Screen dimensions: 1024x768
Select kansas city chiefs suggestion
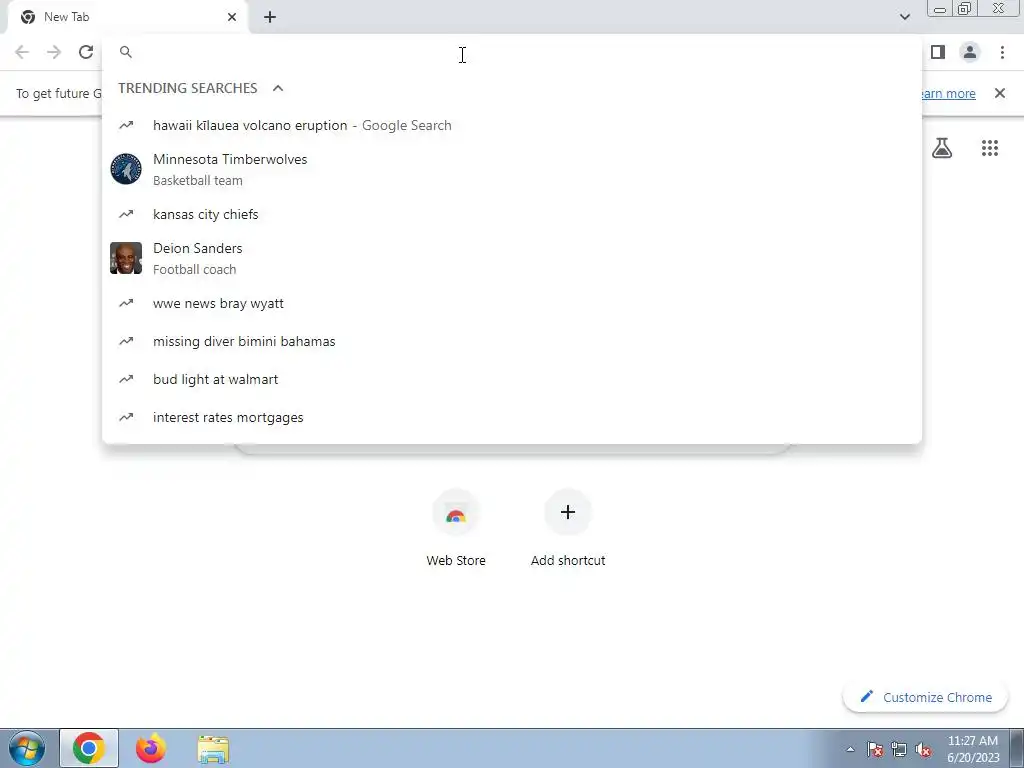coord(512,214)
